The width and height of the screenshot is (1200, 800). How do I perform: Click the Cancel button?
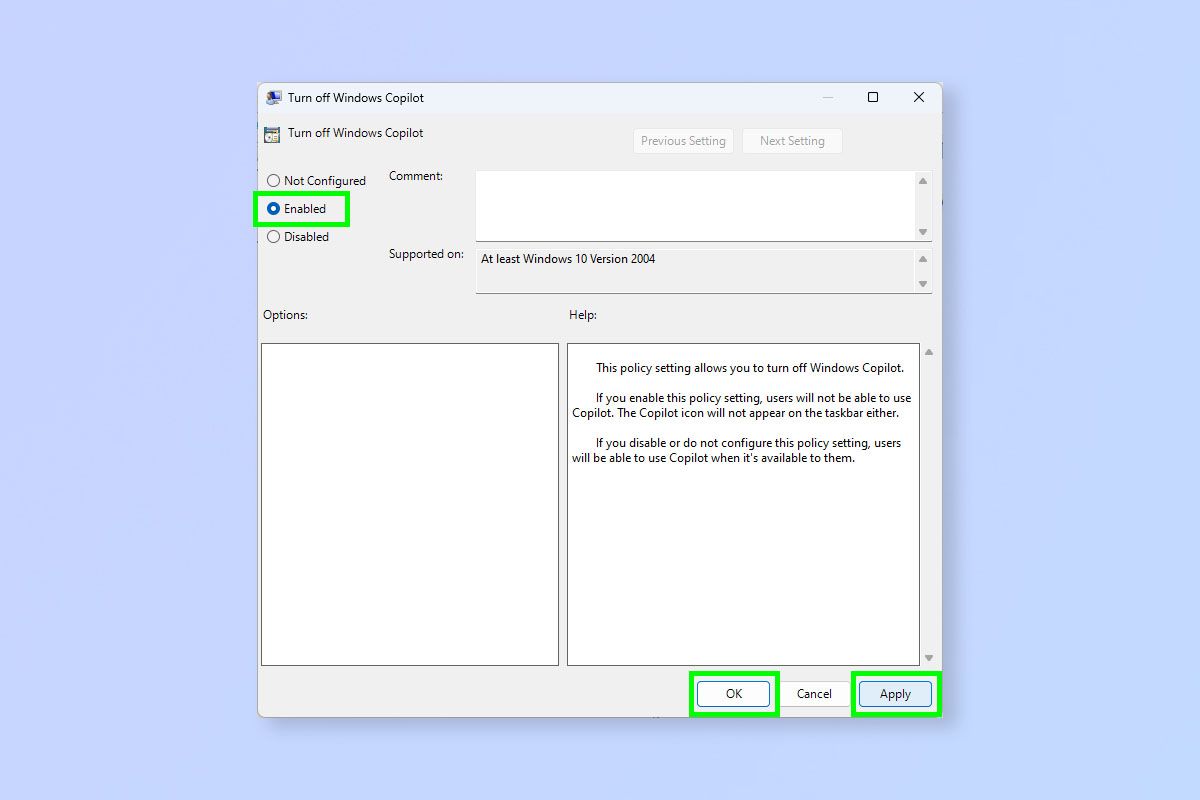click(814, 693)
